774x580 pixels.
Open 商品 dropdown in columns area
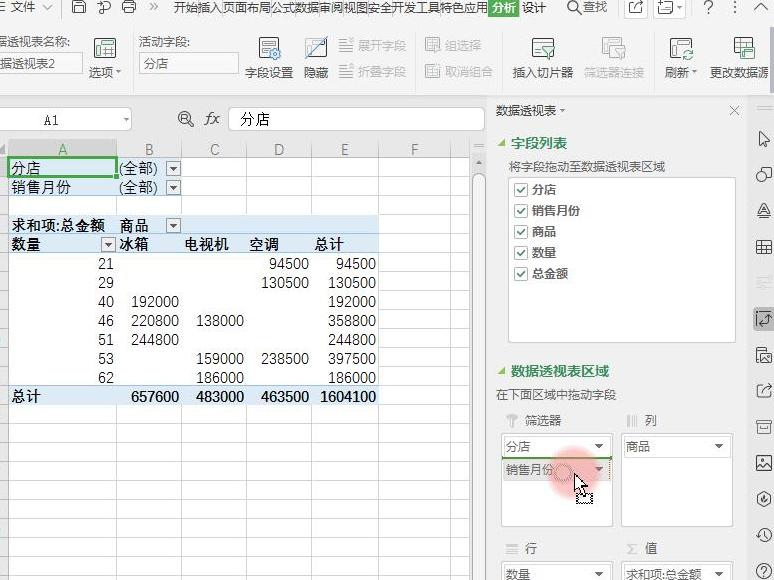pos(719,446)
